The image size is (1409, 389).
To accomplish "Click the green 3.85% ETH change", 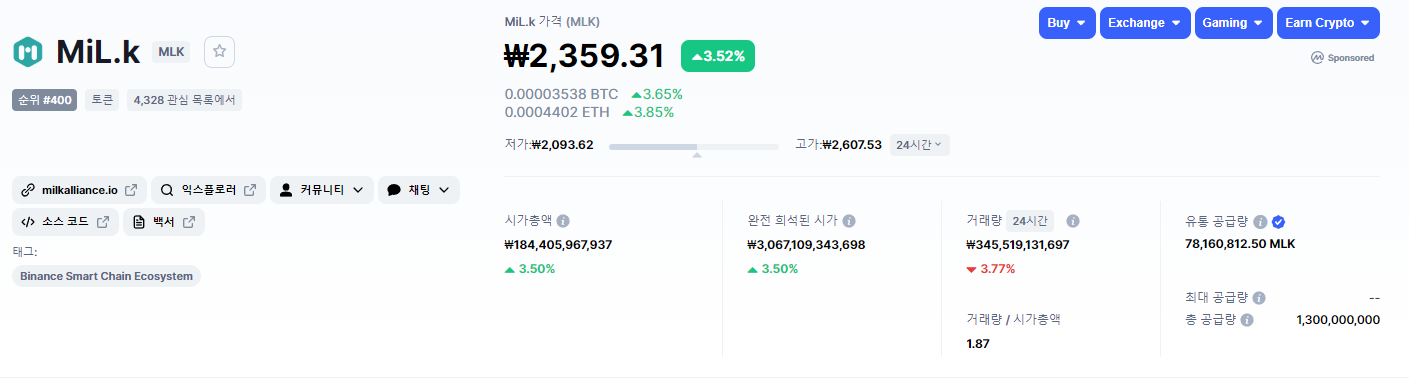I will coord(648,113).
